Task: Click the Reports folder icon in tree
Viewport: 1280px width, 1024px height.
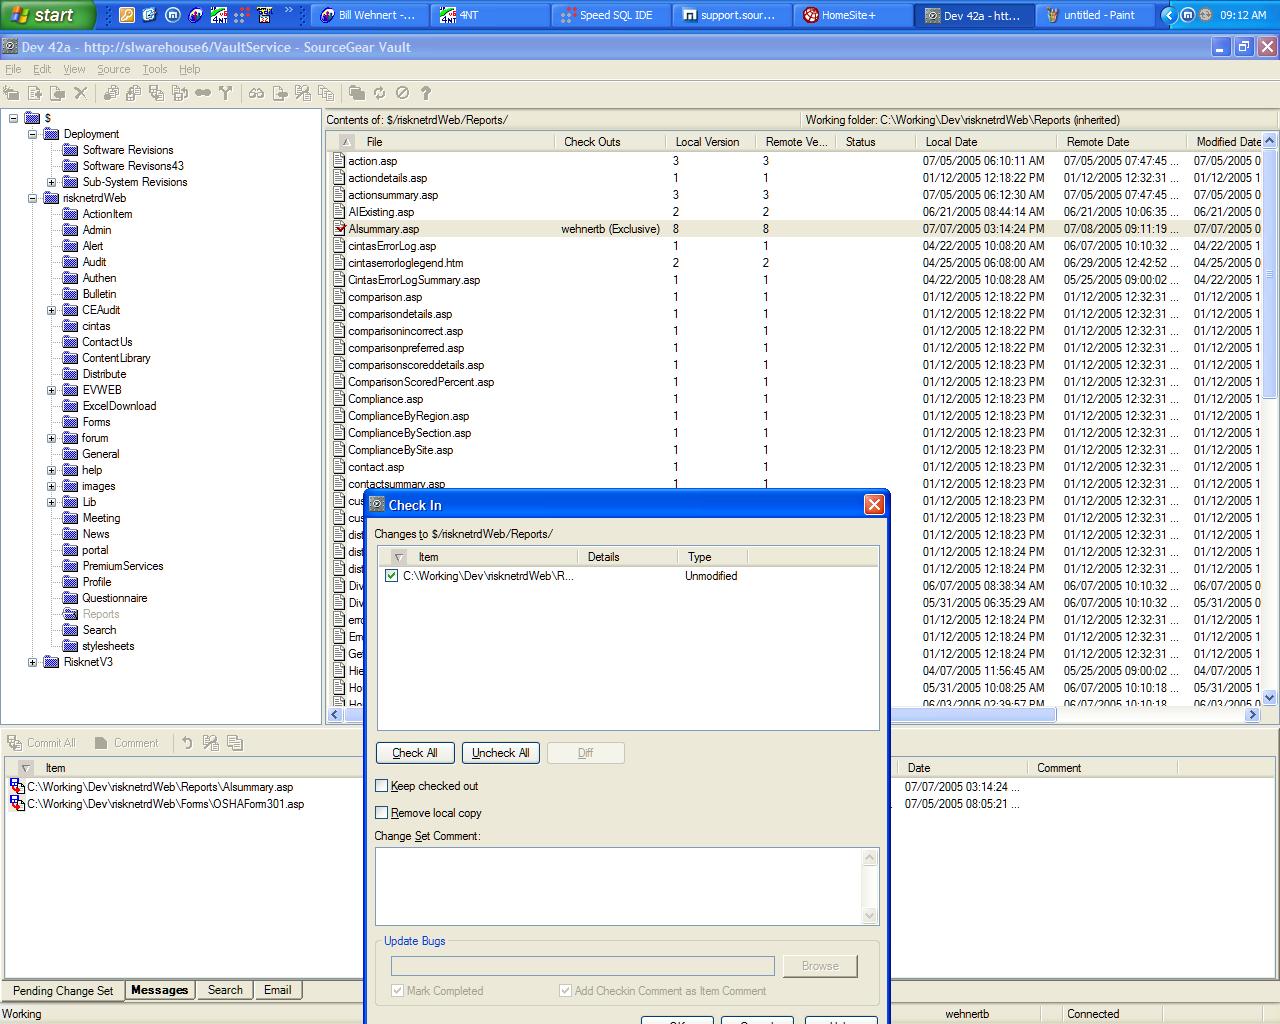Action: click(x=70, y=614)
